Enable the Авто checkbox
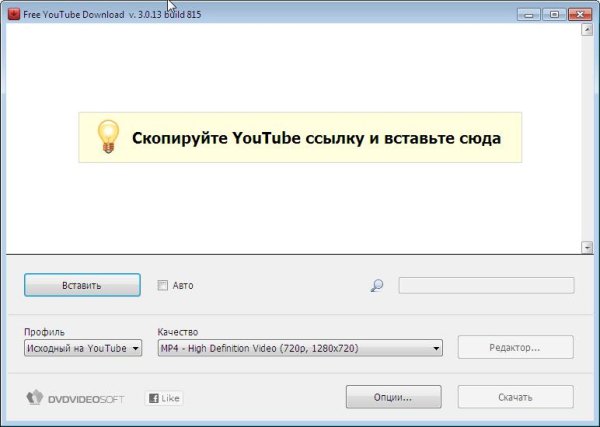The image size is (600, 427). point(163,285)
